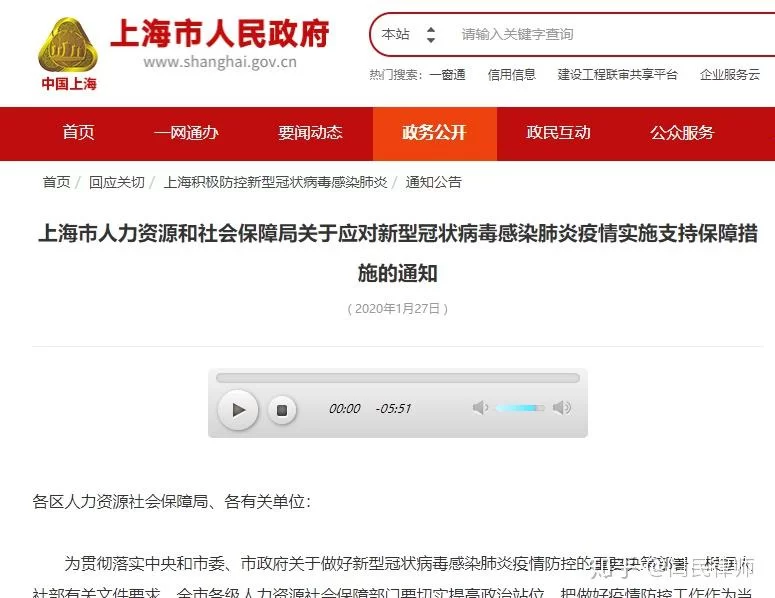Play the audio reading of the notice
The width and height of the screenshot is (775, 598).
pos(238,409)
